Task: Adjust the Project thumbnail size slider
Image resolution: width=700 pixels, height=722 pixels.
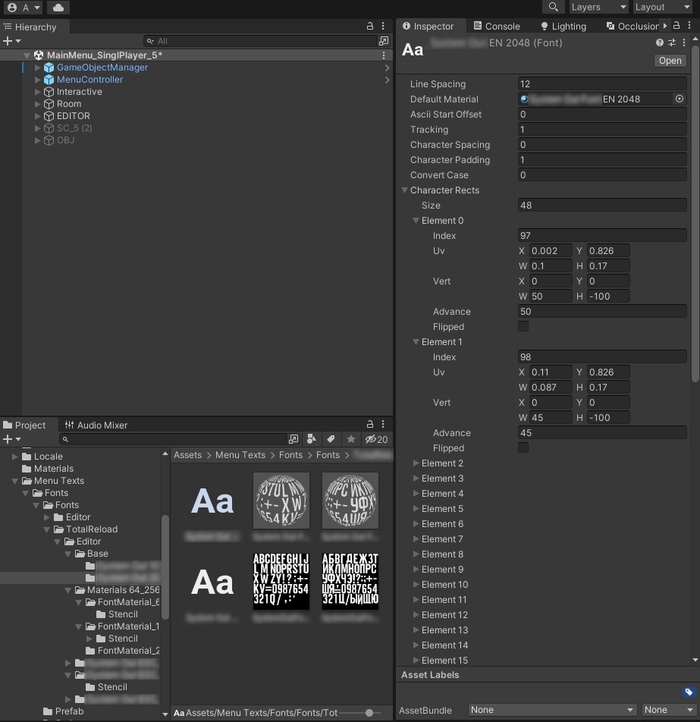Action: pos(370,712)
